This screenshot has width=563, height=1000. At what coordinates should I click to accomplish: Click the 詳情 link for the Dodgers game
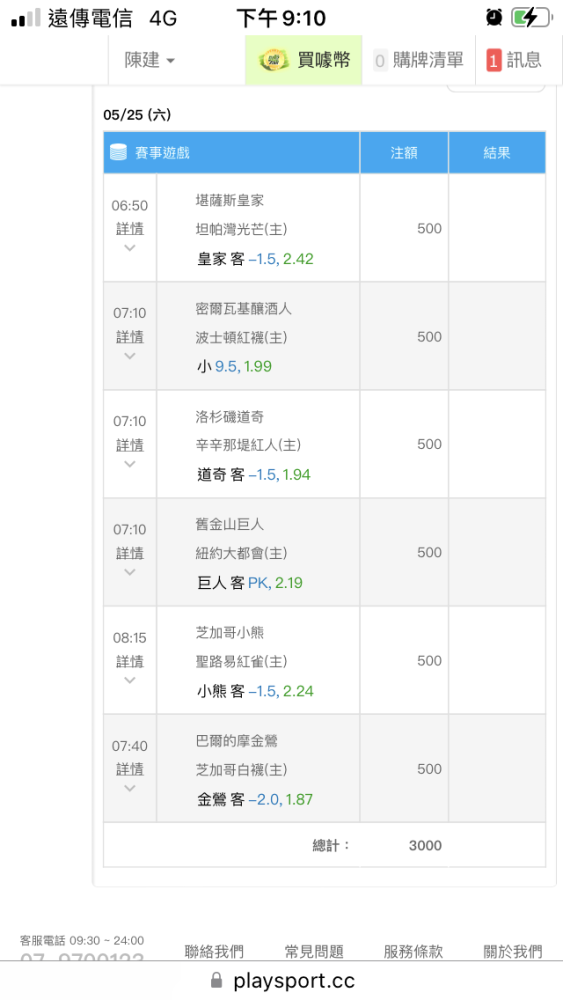click(x=129, y=445)
